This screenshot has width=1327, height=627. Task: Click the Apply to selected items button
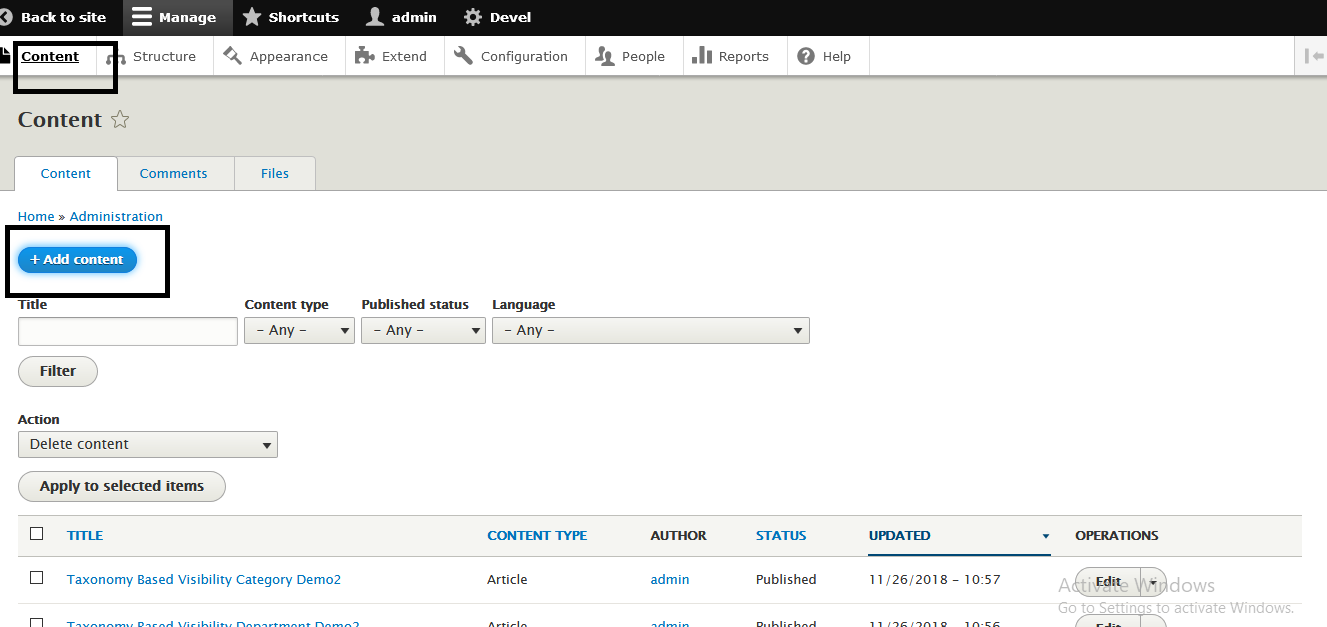coord(122,486)
